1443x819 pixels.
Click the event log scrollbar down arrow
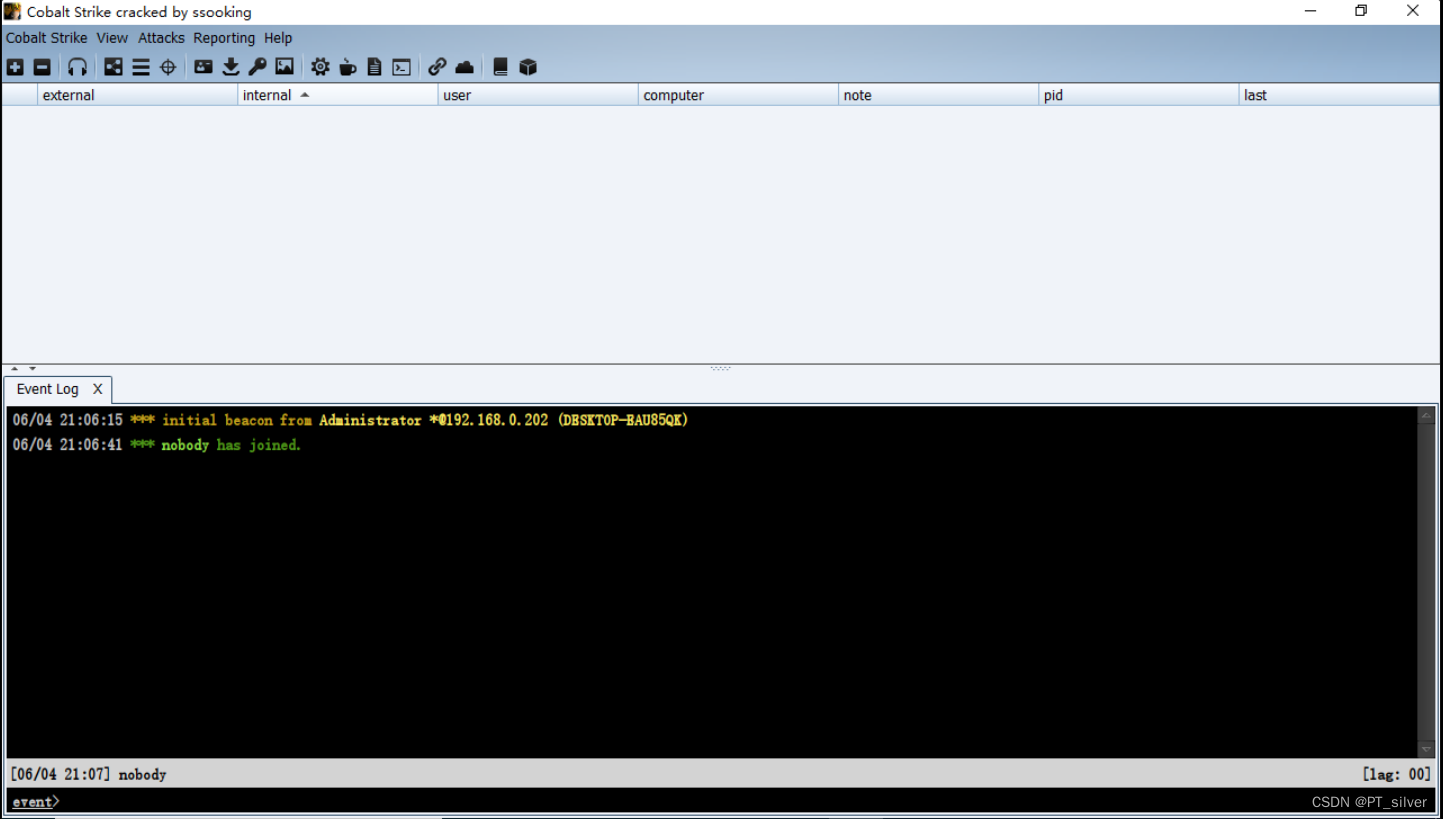1427,749
